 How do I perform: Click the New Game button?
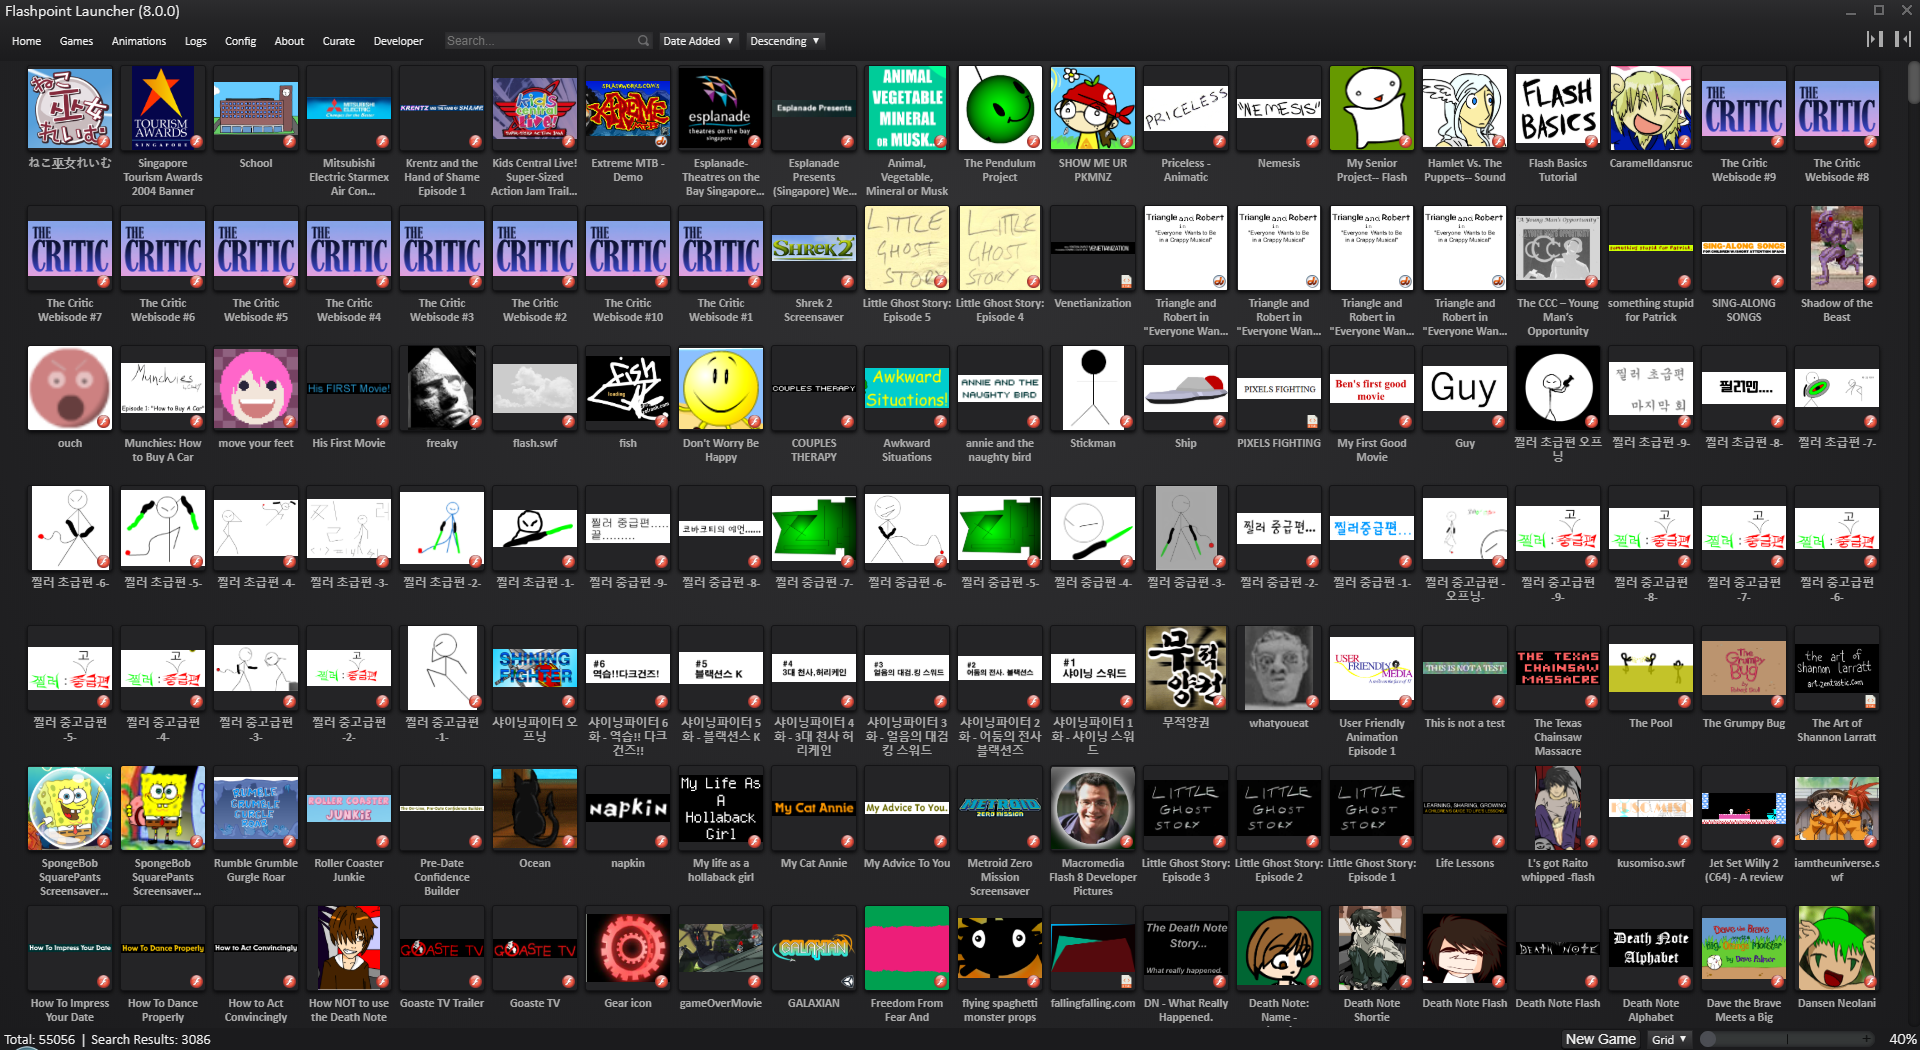pyautogui.click(x=1600, y=1039)
